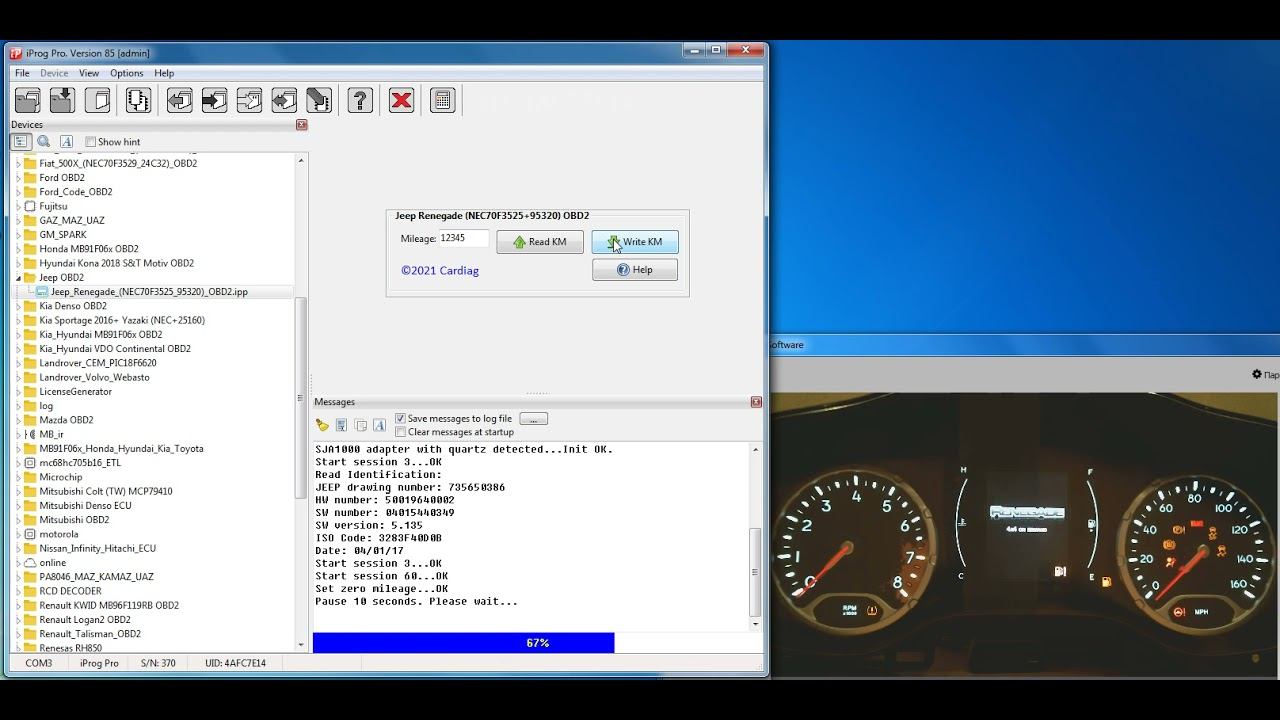The height and width of the screenshot is (720, 1280).
Task: Click the red X stop icon
Action: [401, 100]
